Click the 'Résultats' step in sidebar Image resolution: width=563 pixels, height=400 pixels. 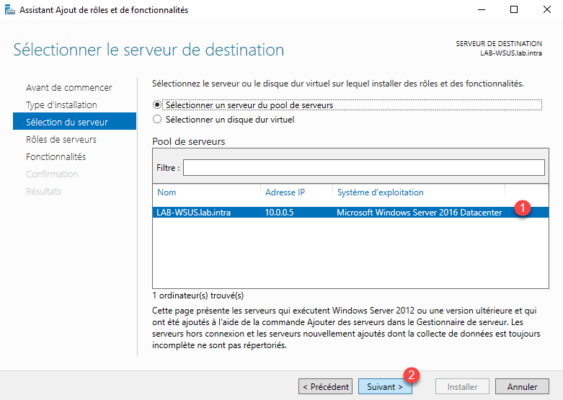coord(43,191)
